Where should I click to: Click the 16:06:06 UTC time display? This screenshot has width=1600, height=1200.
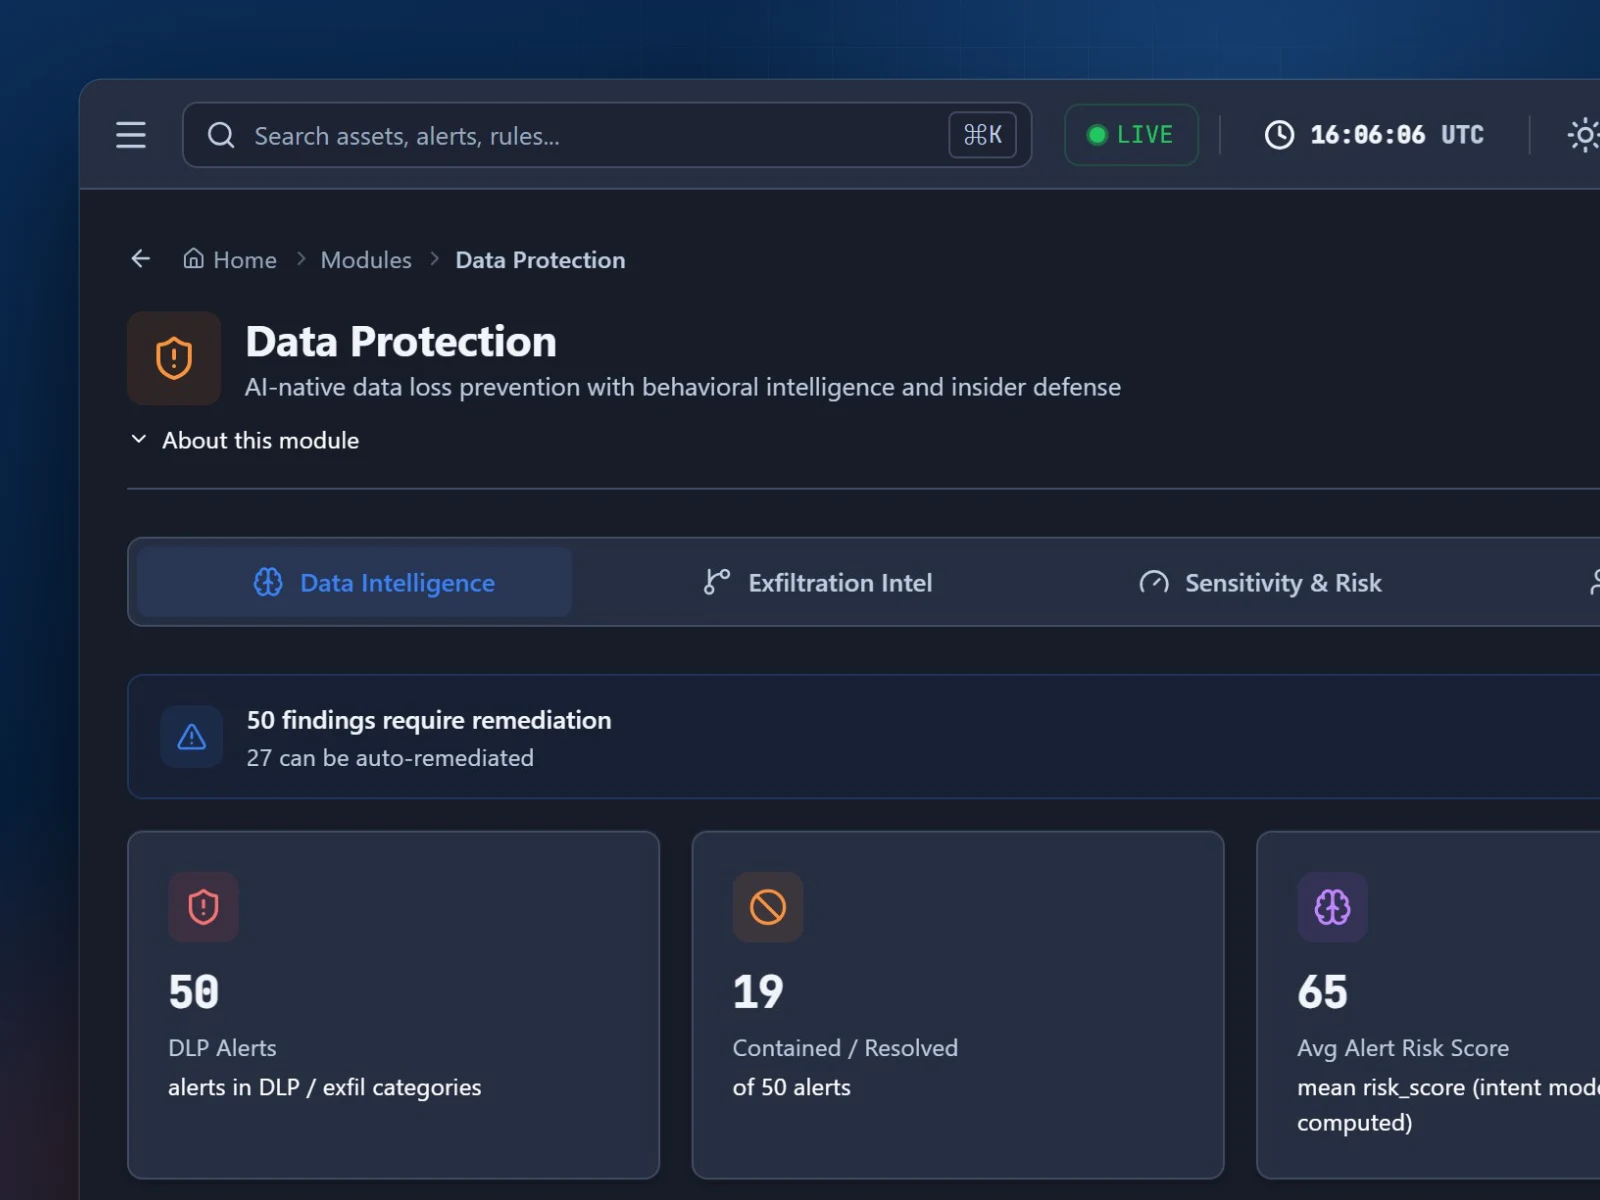tap(1397, 135)
